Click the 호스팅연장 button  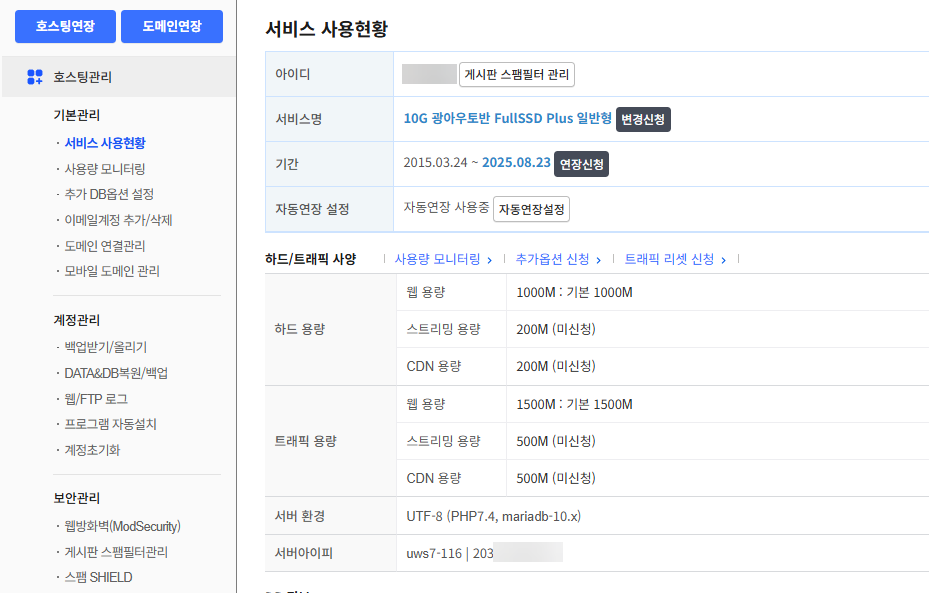pos(65,26)
